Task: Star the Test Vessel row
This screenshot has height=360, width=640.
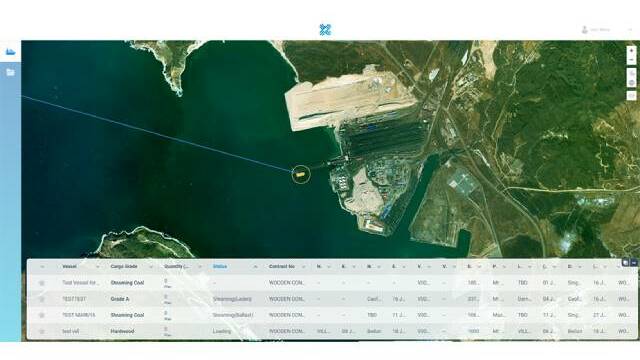Action: pyautogui.click(x=42, y=282)
